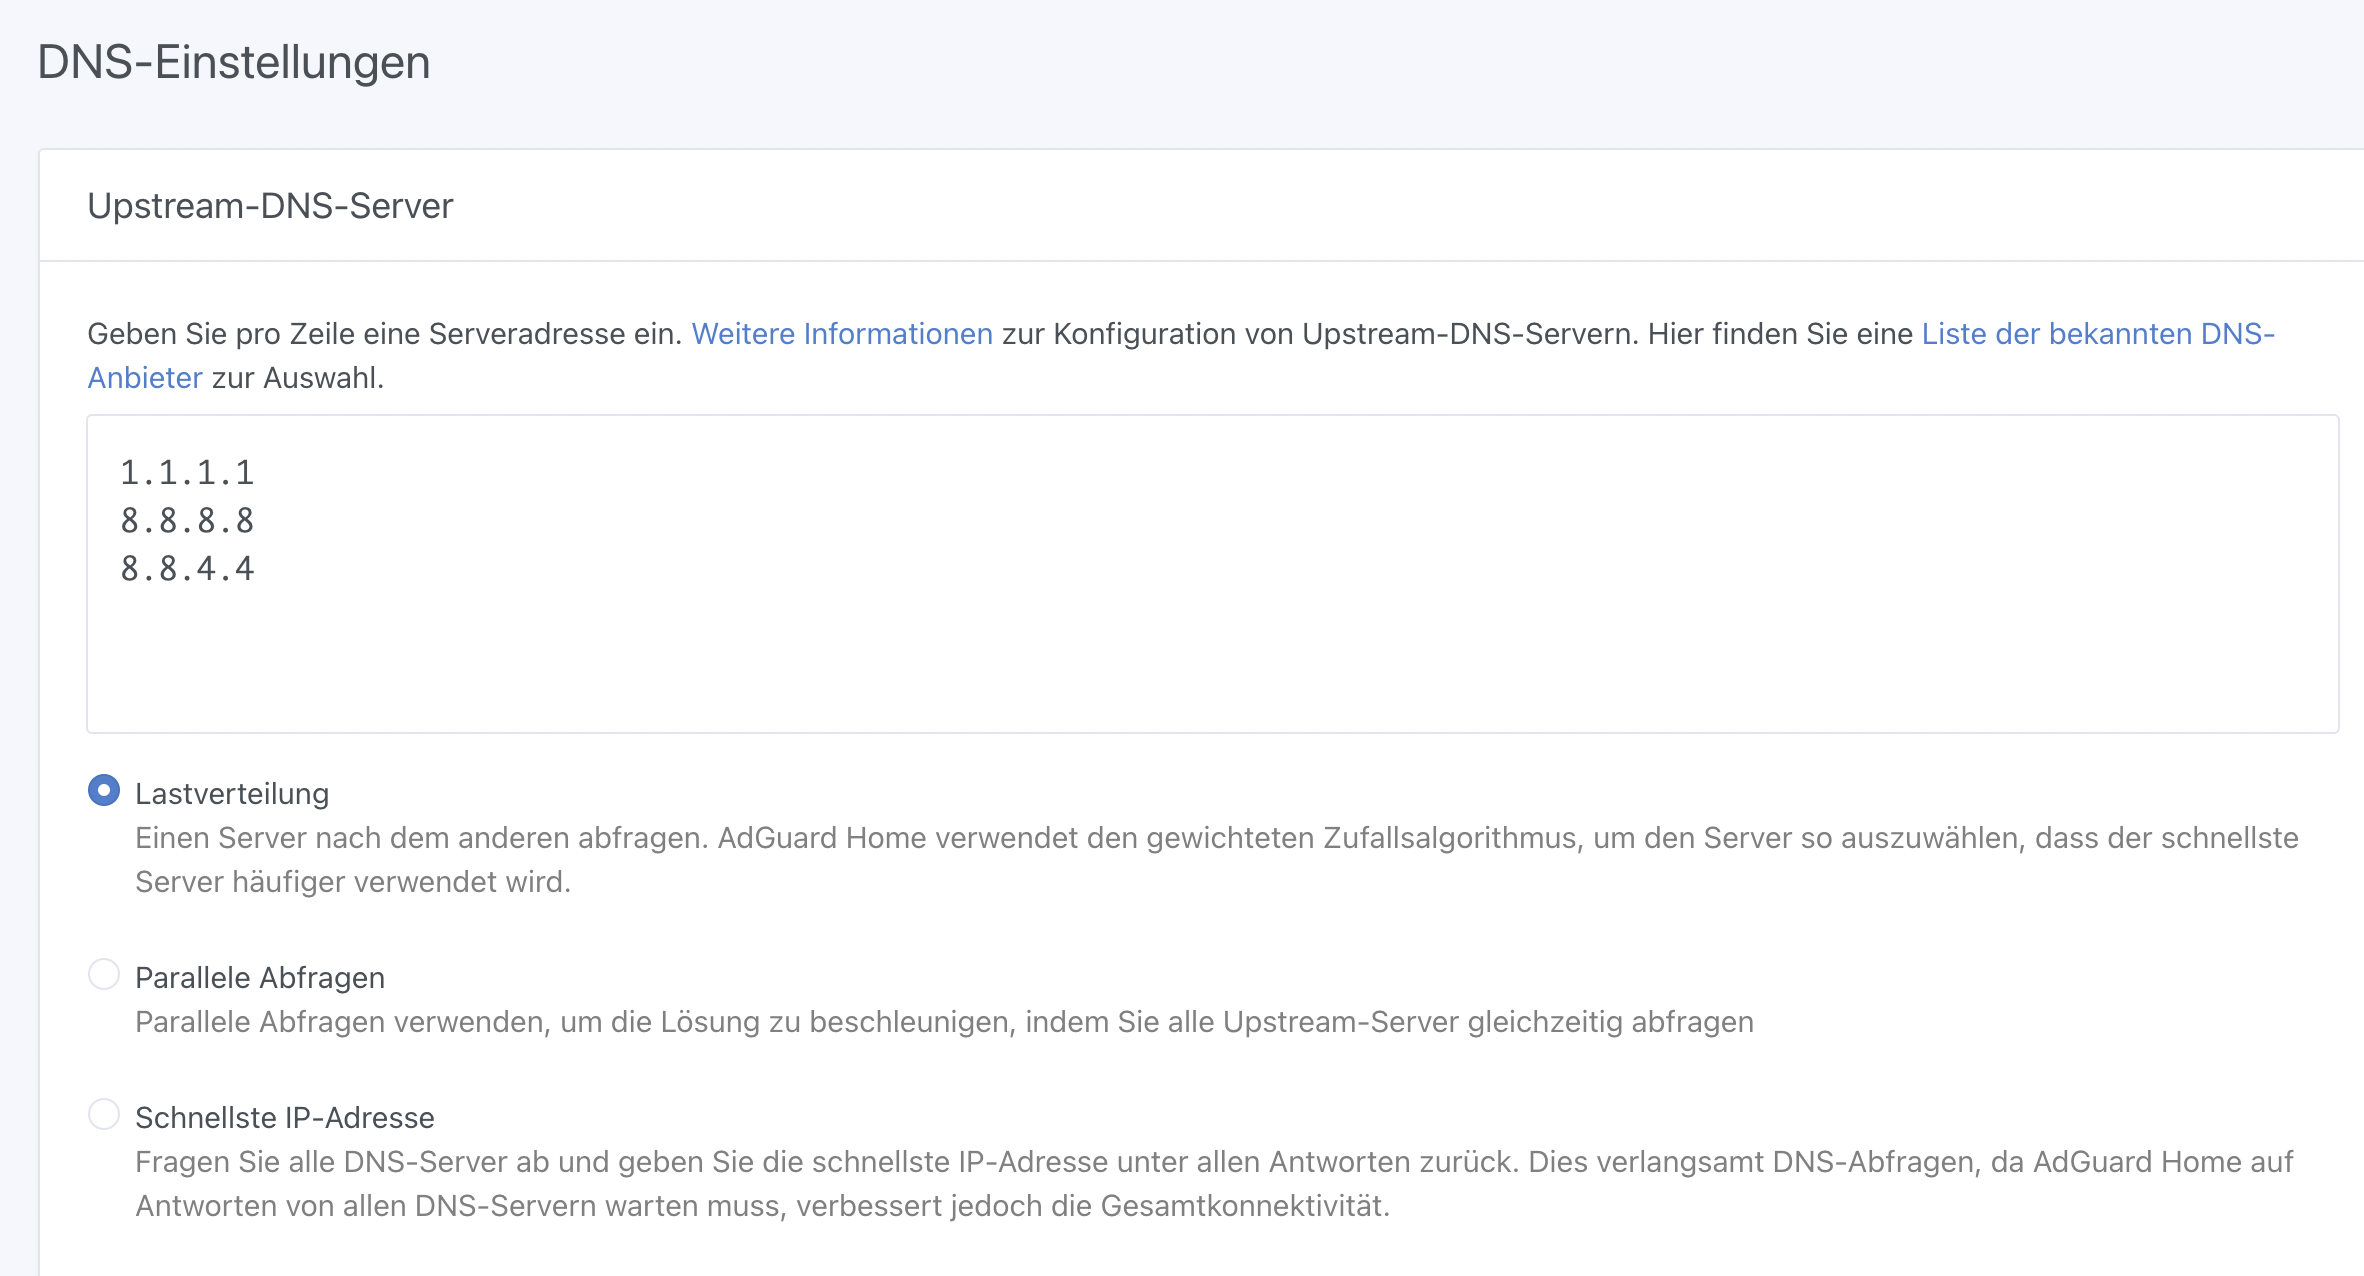Choose the Schnellste IP-Adresse radio button

(x=104, y=1114)
